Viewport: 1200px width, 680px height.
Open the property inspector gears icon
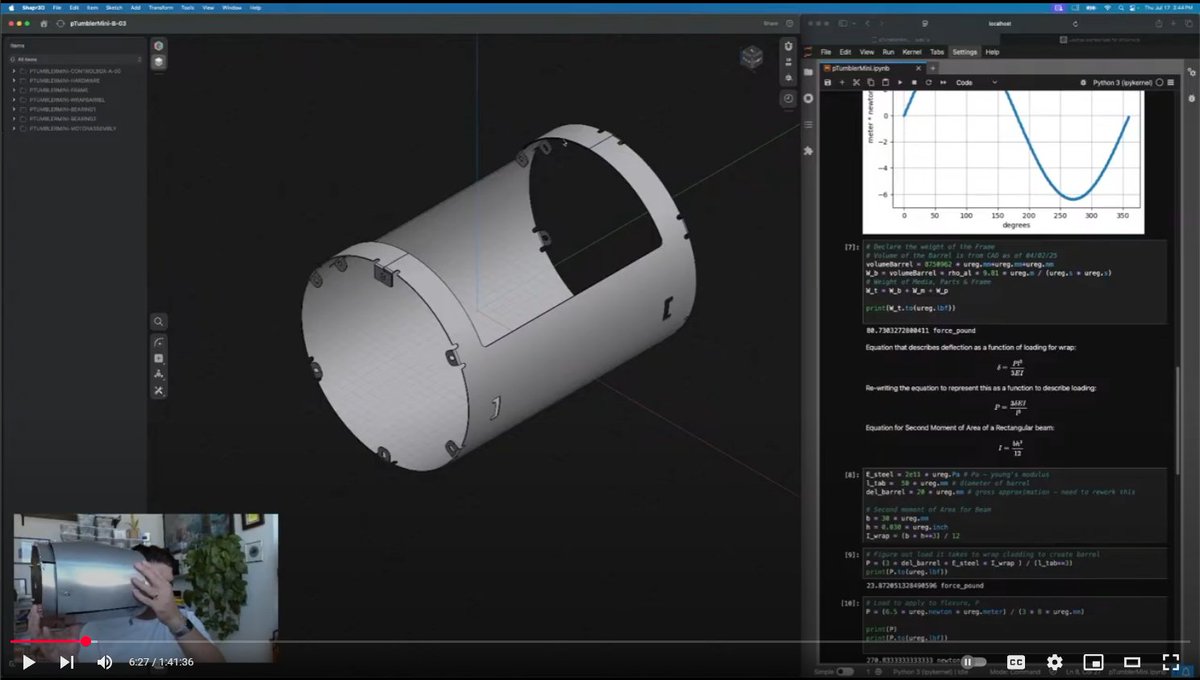[1191, 73]
